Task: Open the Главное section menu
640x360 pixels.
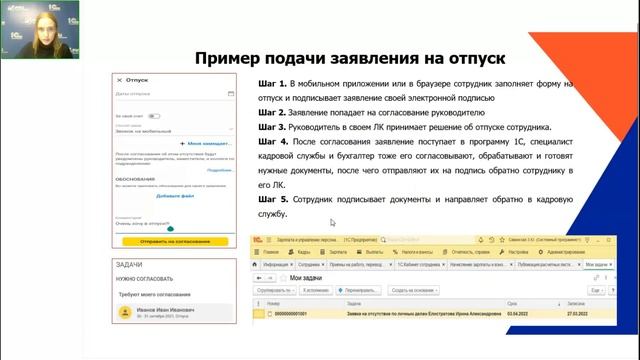Action: pos(266,252)
